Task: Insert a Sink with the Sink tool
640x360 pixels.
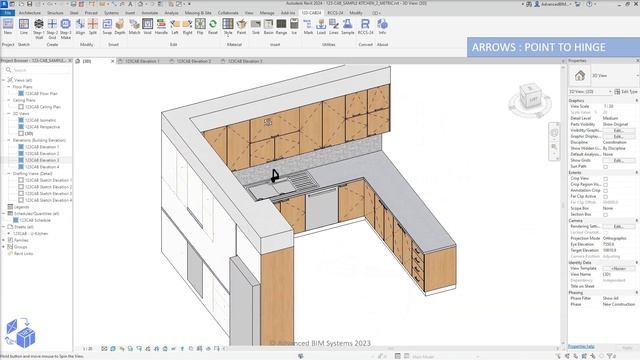Action: point(256,27)
